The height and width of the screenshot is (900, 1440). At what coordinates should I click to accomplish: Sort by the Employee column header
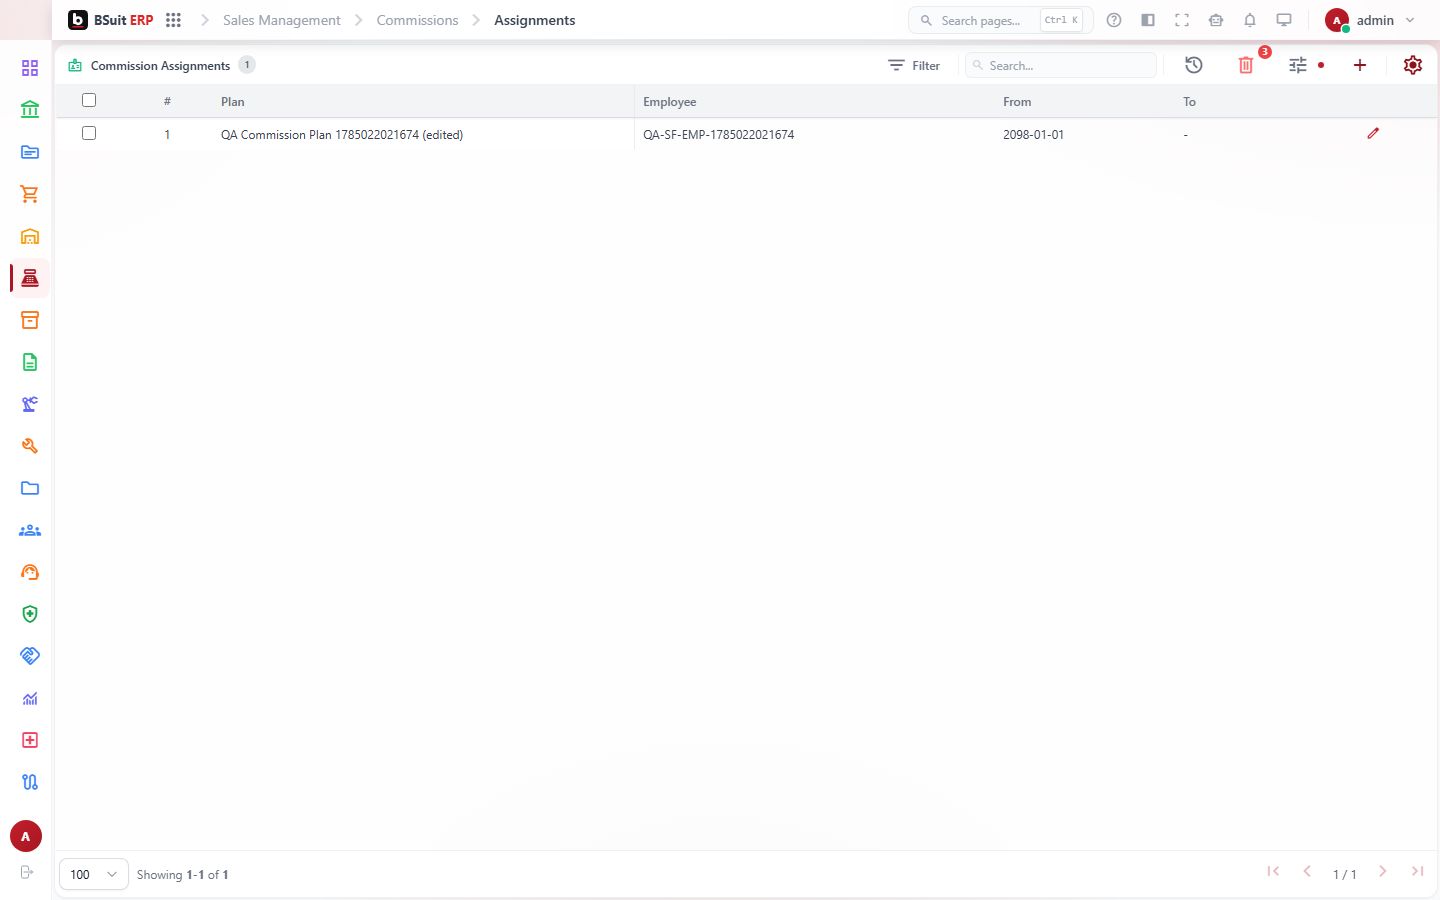pyautogui.click(x=670, y=102)
